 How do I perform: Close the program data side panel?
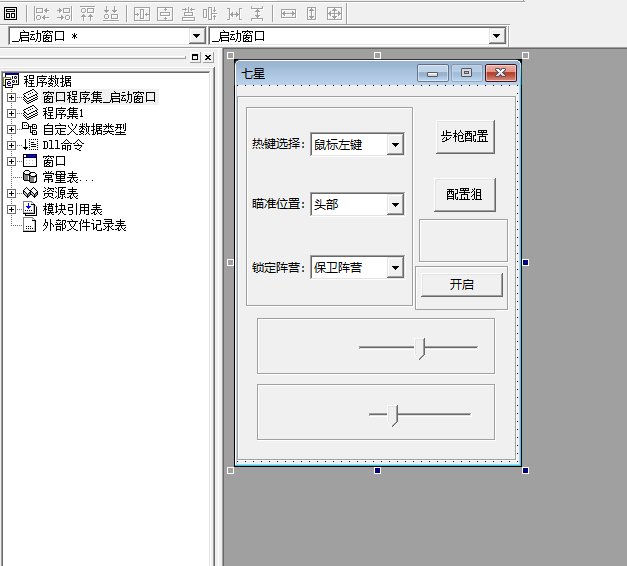pyautogui.click(x=208, y=58)
